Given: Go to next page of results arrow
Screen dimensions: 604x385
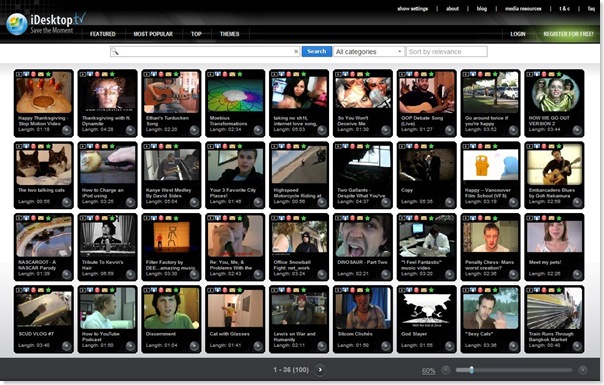Looking at the screenshot, I should click(320, 370).
